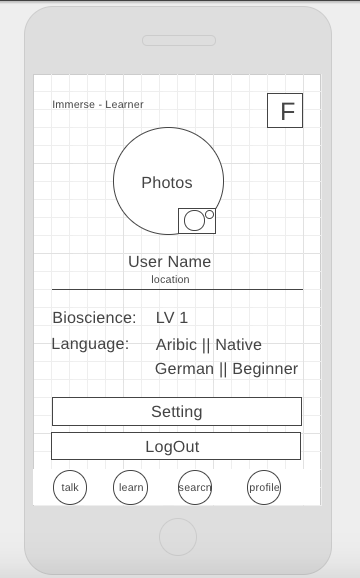Image resolution: width=360 pixels, height=578 pixels.
Task: Click the Bioscience: label
Action: pos(94,318)
